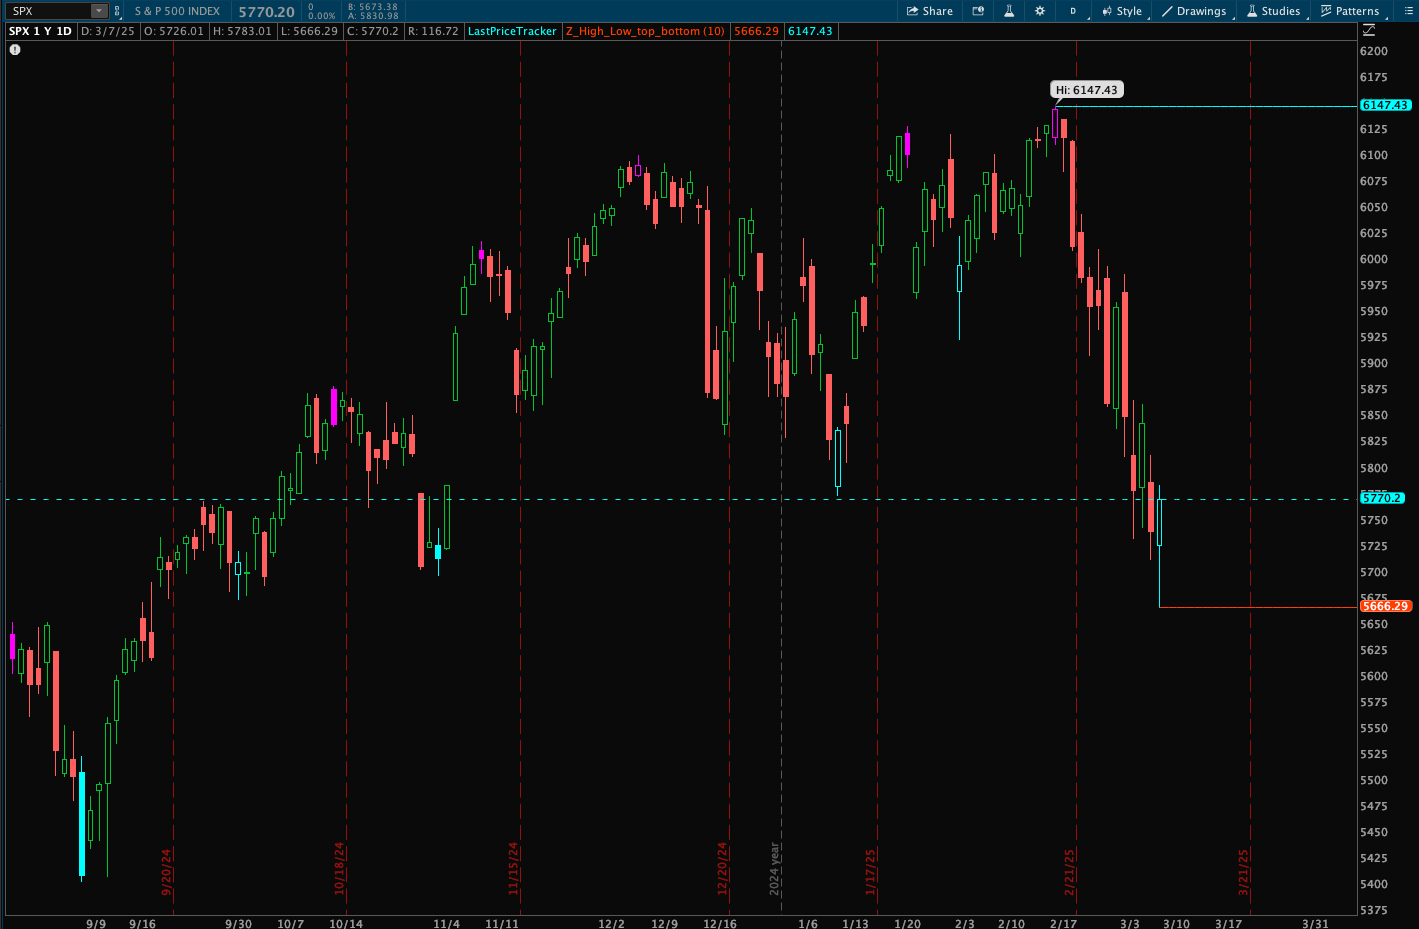This screenshot has width=1419, height=929.
Task: Click the S & P 500 INDEX description
Action: 177,11
